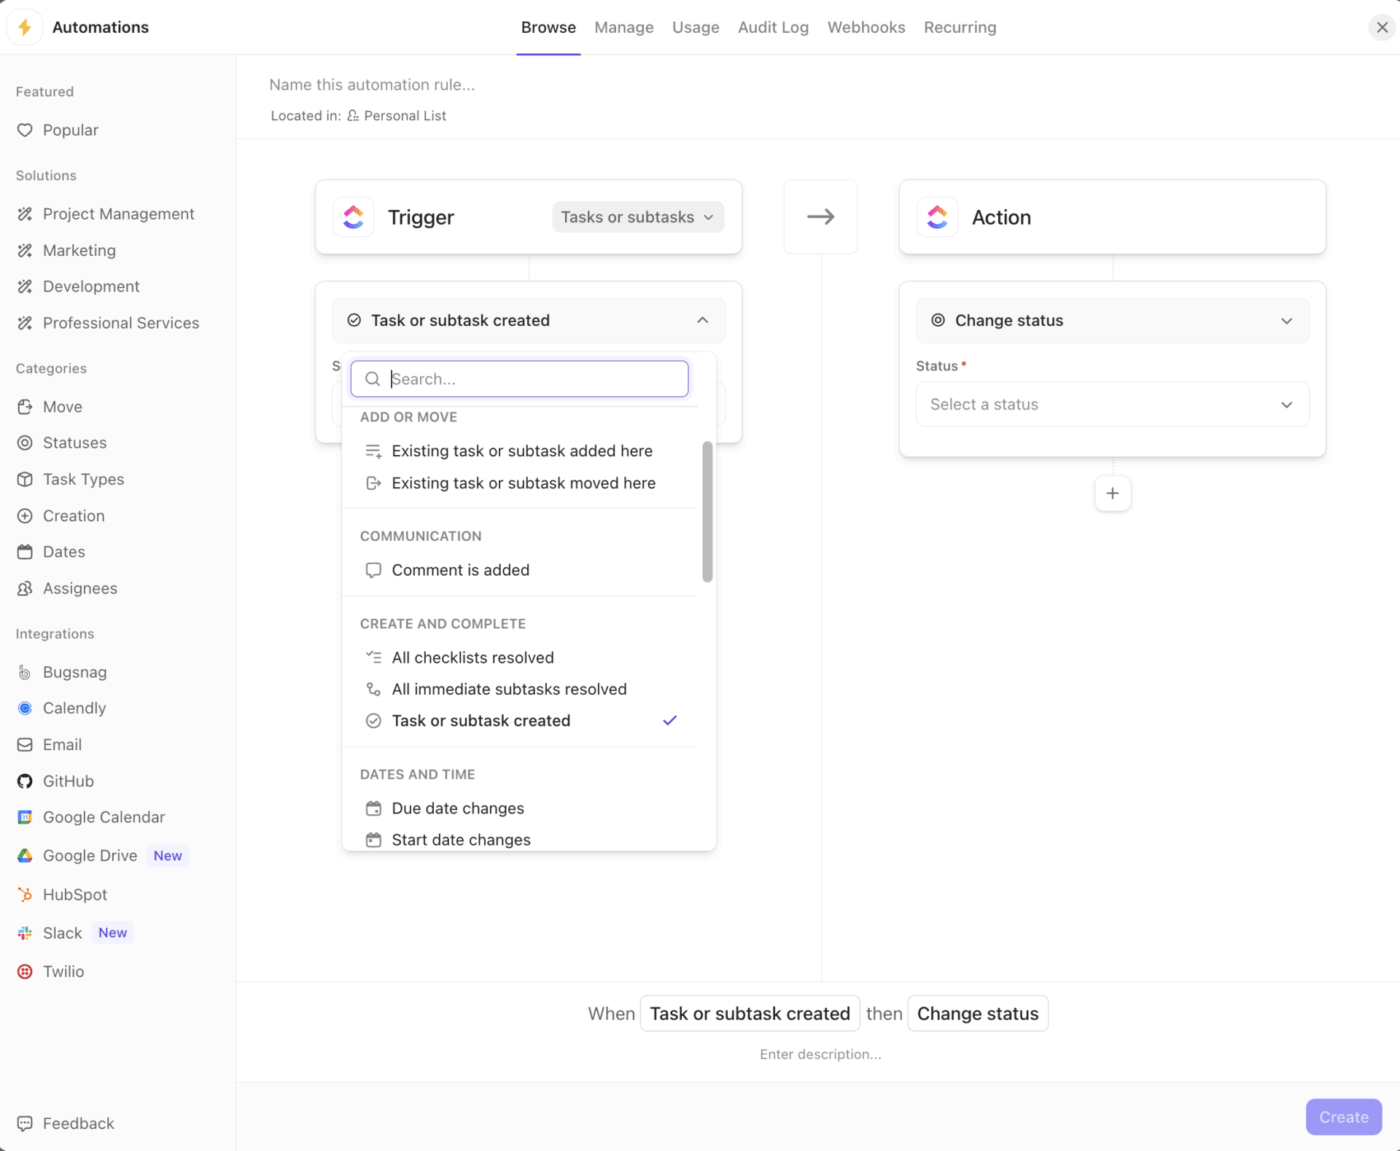Click the HubSpot integration icon

pyautogui.click(x=24, y=894)
